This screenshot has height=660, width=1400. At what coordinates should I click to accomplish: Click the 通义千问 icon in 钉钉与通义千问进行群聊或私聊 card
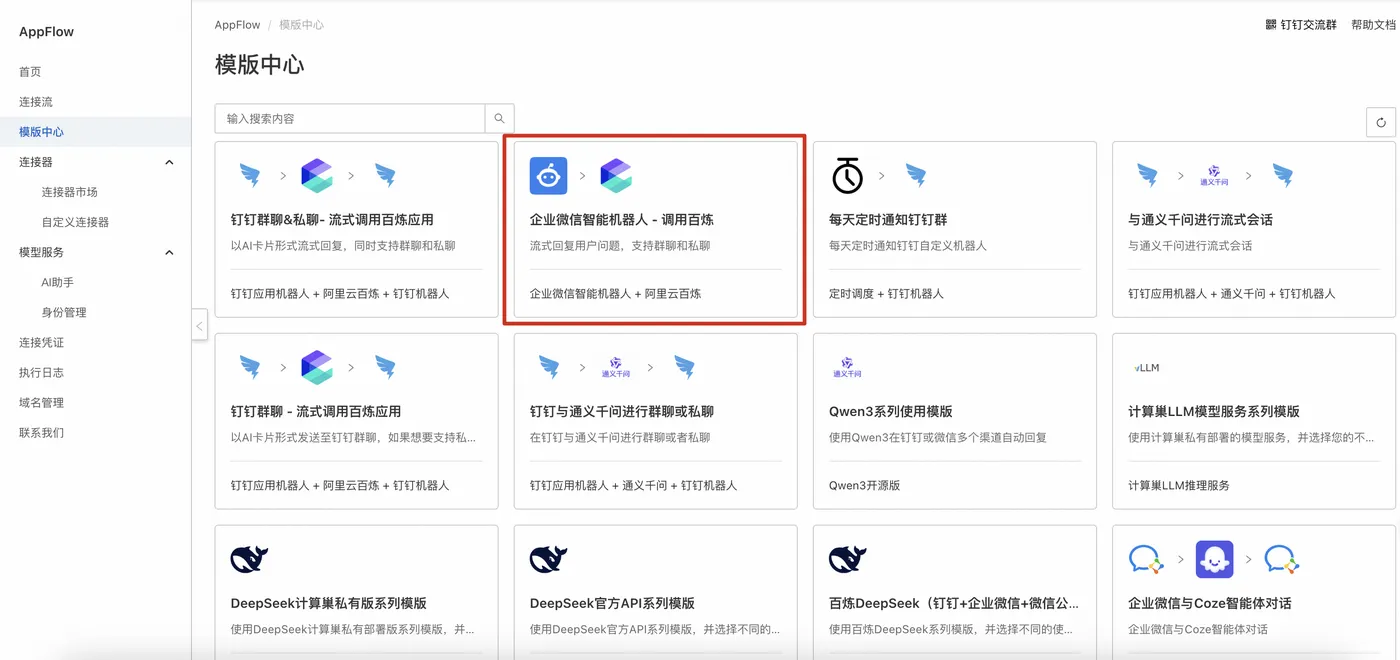pos(616,368)
